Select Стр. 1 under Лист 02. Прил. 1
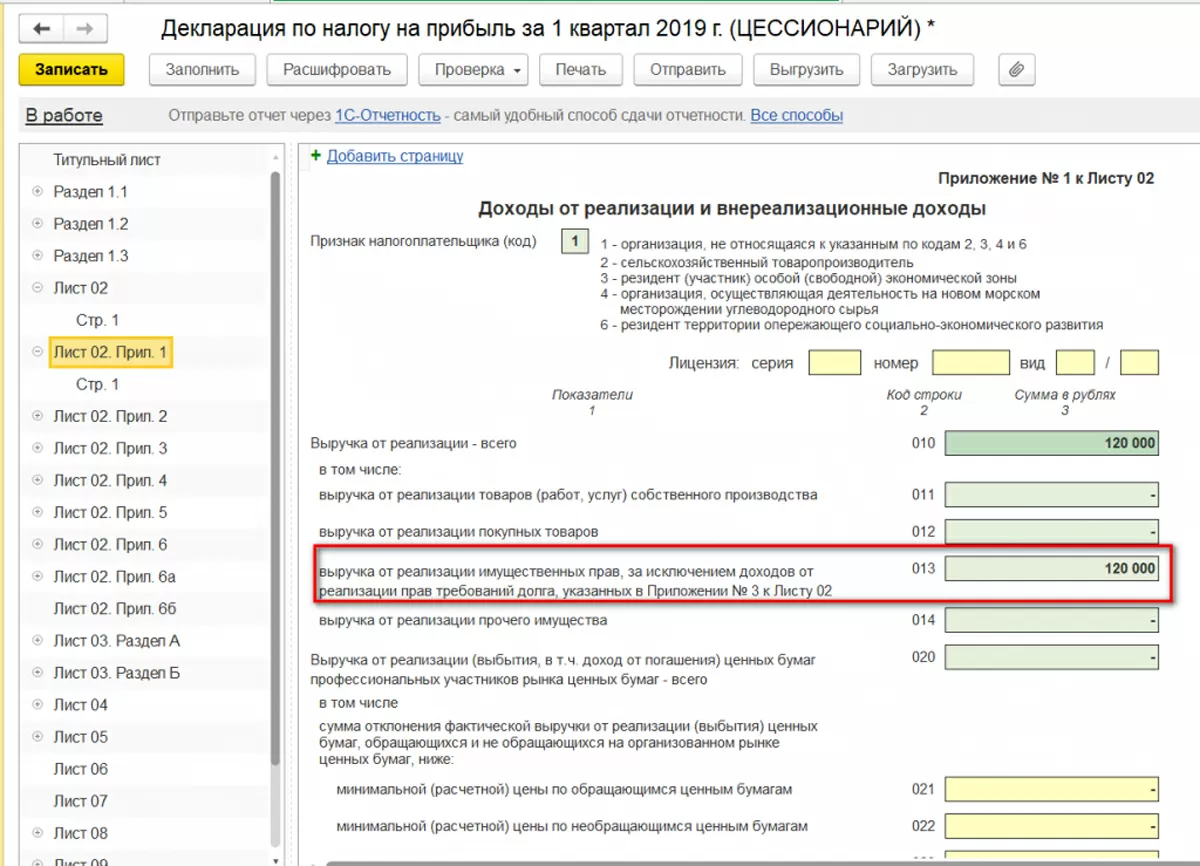 pos(98,384)
